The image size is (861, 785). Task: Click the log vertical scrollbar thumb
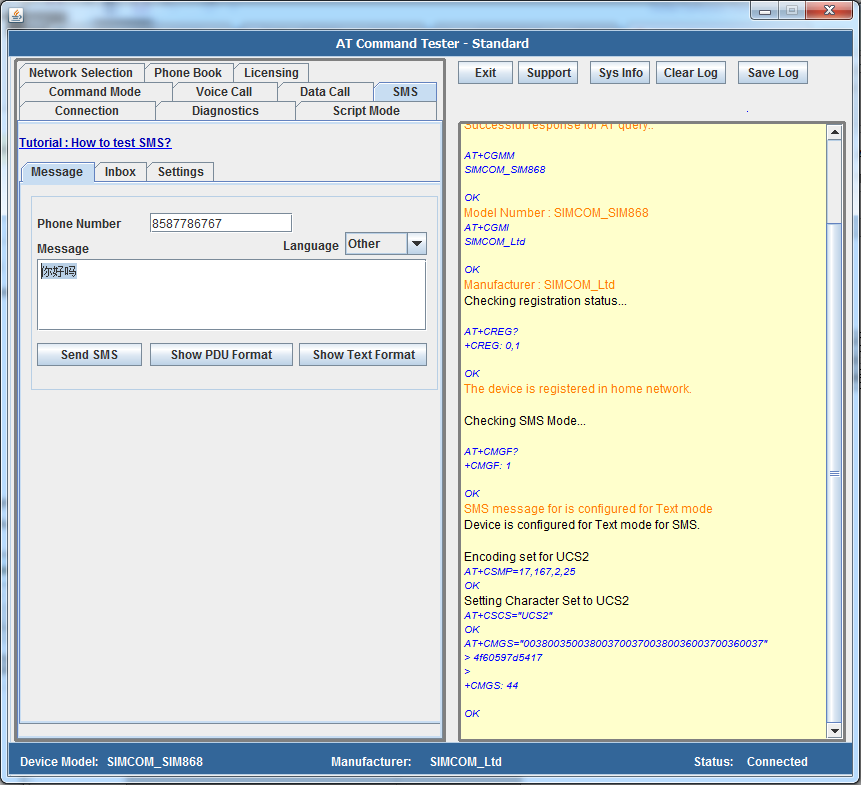pyautogui.click(x=835, y=473)
